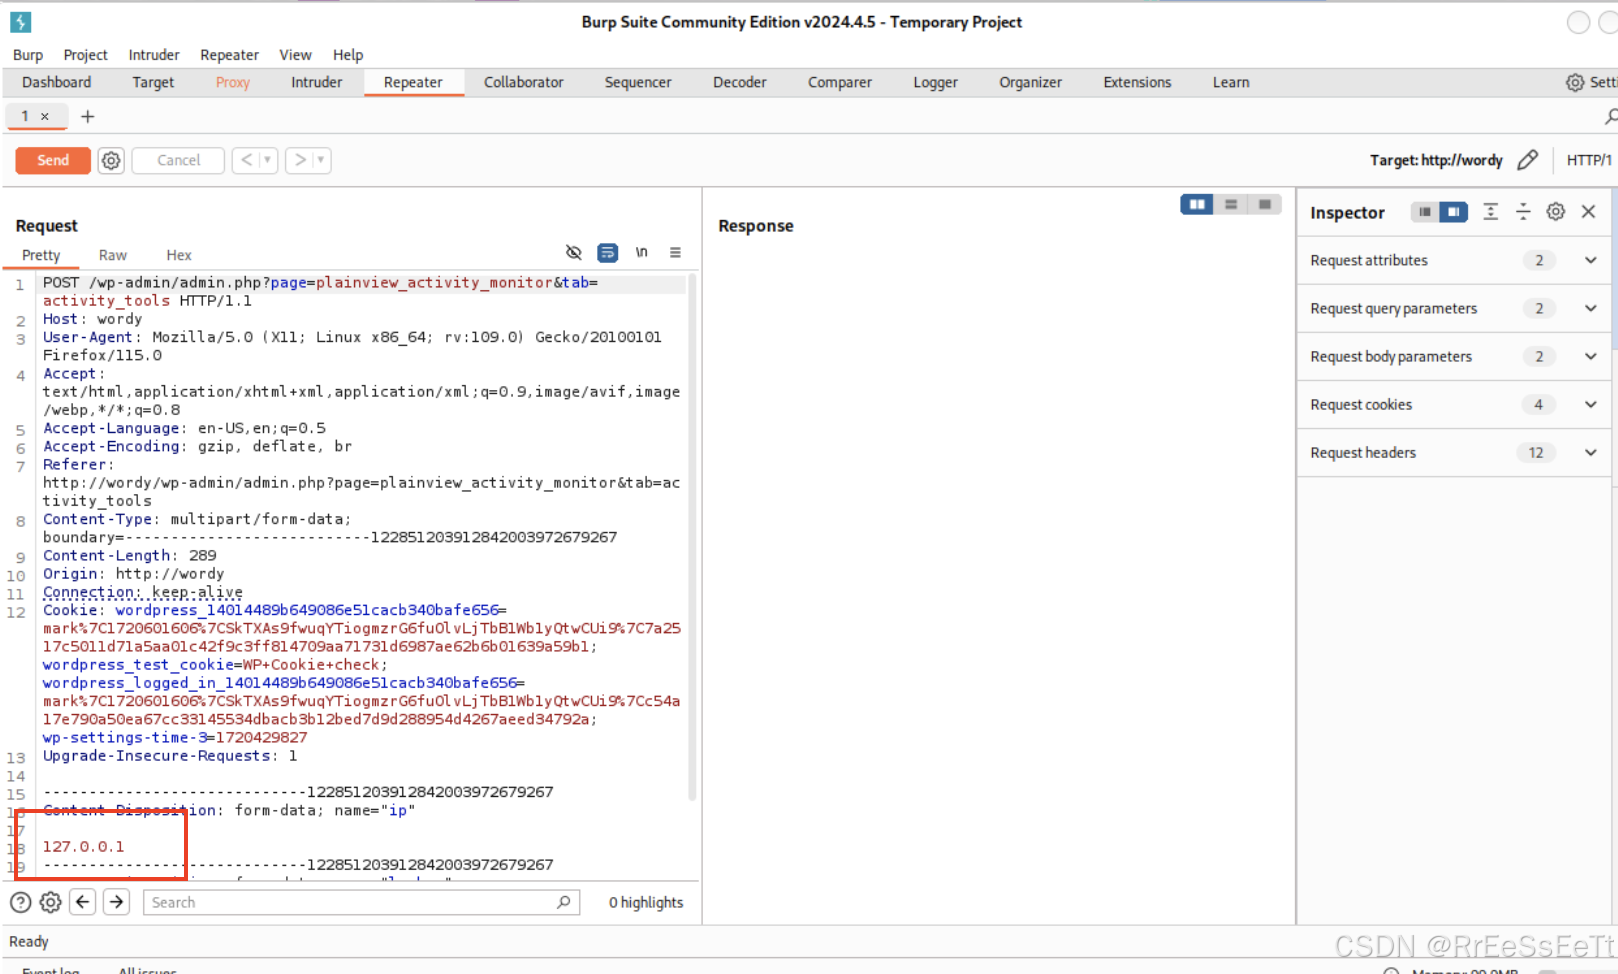Open the Help menu
Screen dimensions: 1618x974
(x=348, y=55)
